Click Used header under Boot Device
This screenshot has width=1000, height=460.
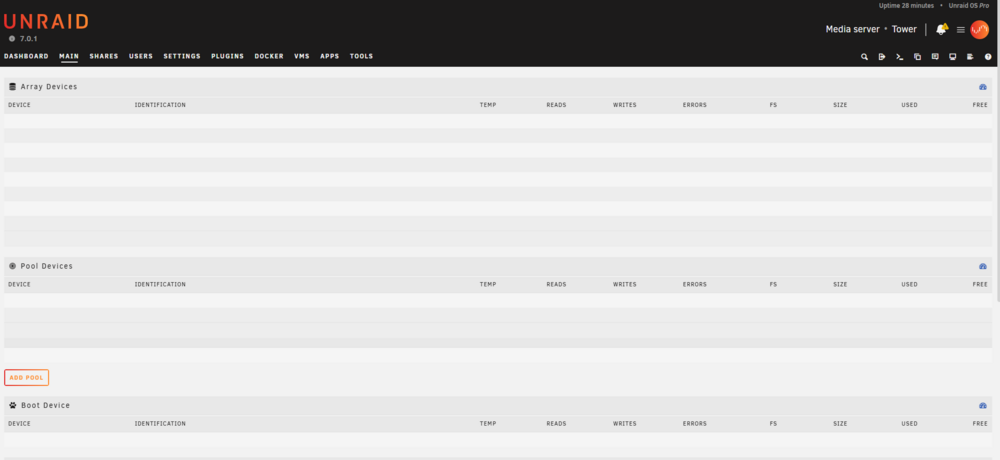tap(909, 424)
